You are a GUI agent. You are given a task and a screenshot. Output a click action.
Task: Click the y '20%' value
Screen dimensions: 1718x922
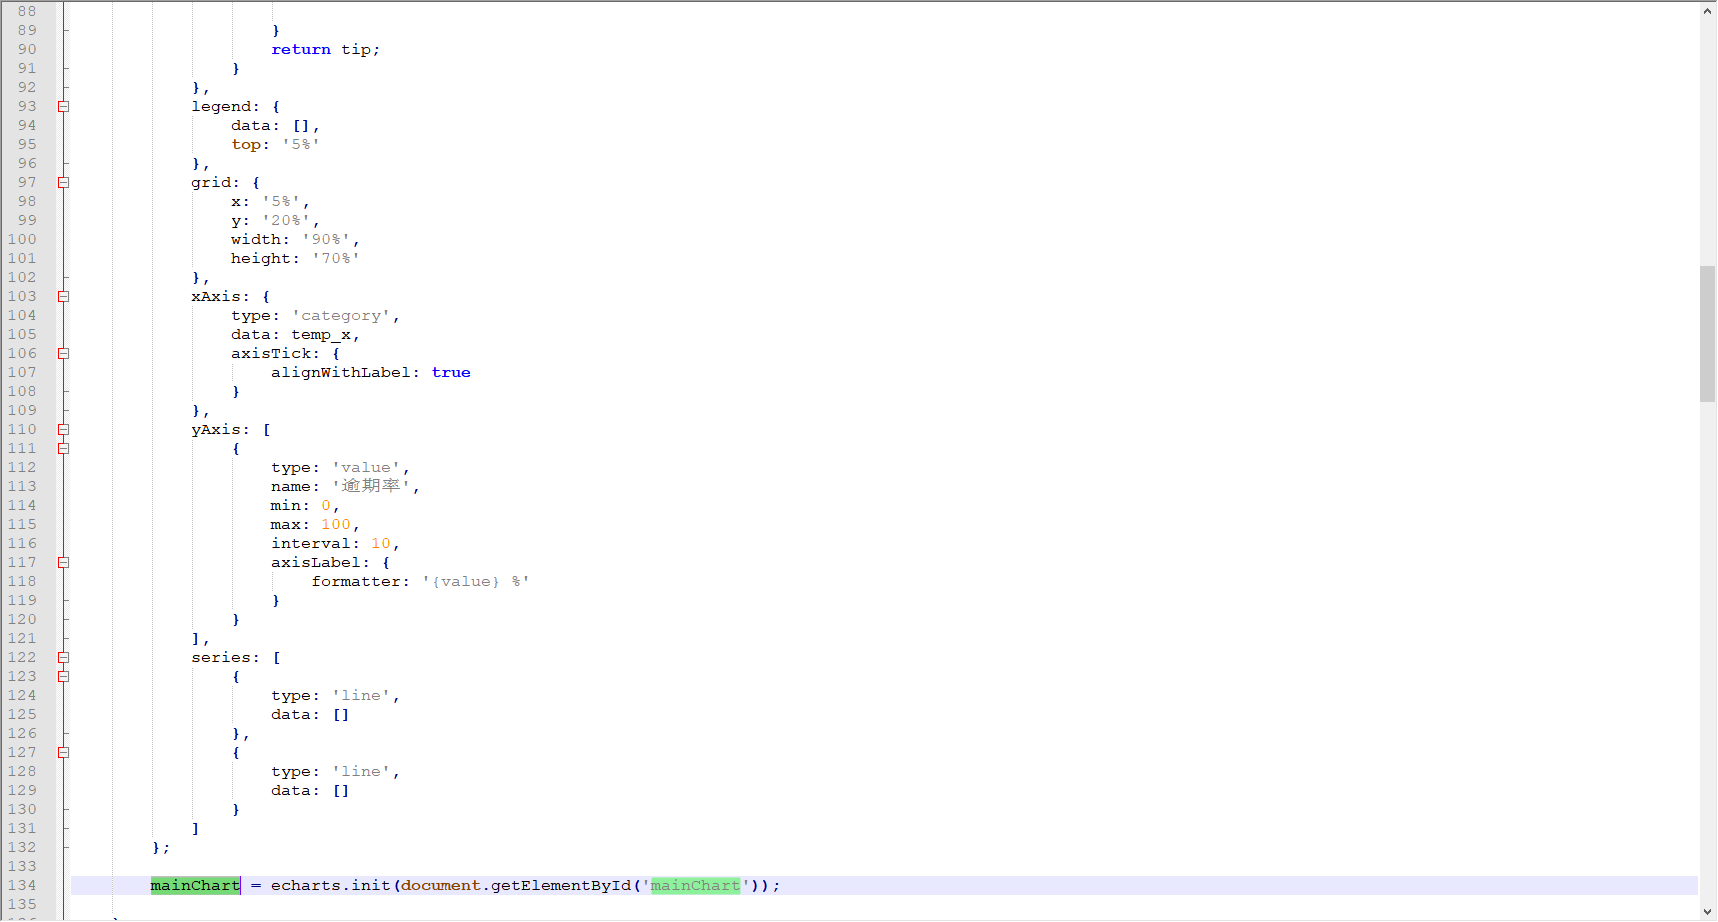coord(286,220)
